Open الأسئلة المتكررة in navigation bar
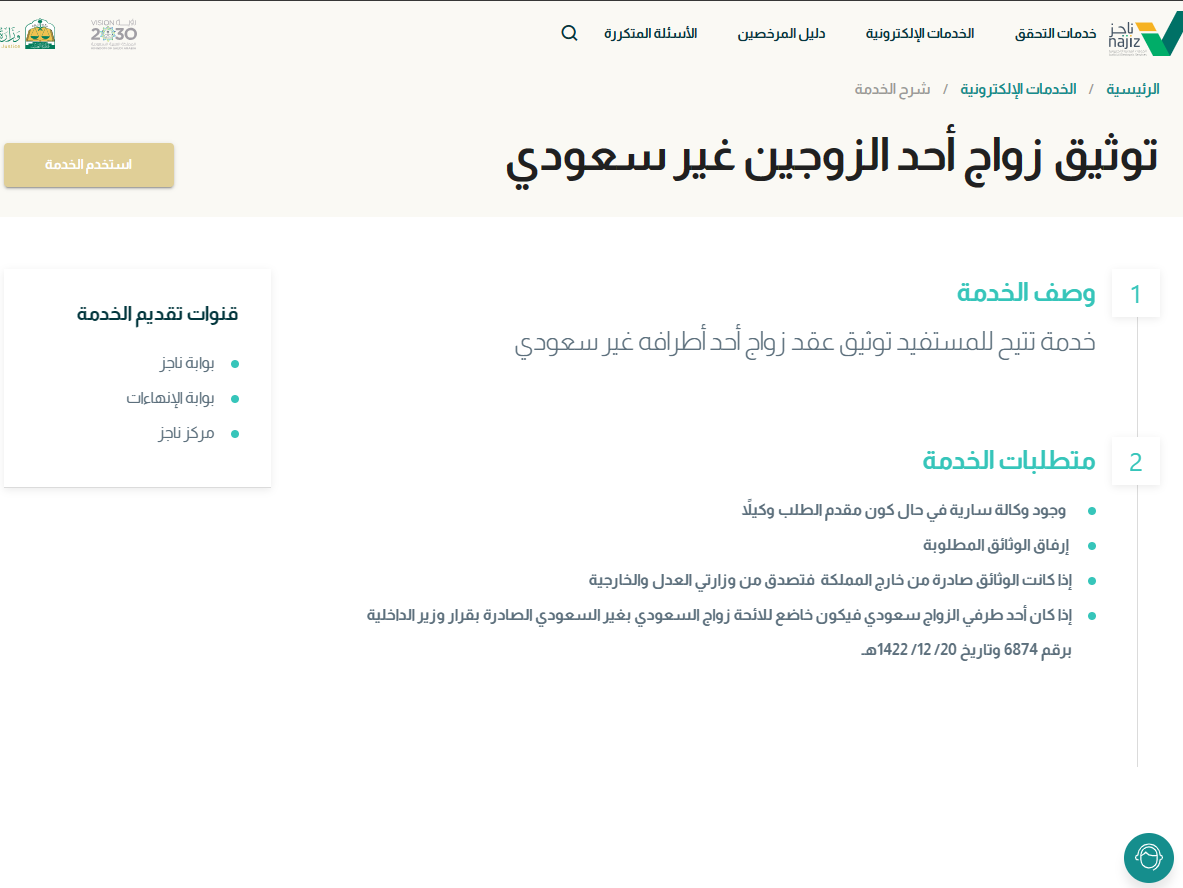The width and height of the screenshot is (1183, 888). 650,33
